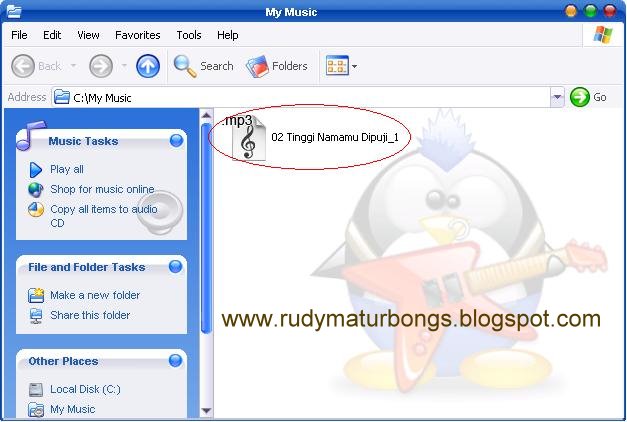The width and height of the screenshot is (627, 422).
Task: Click the My Music link in Other Places
Action: point(72,409)
